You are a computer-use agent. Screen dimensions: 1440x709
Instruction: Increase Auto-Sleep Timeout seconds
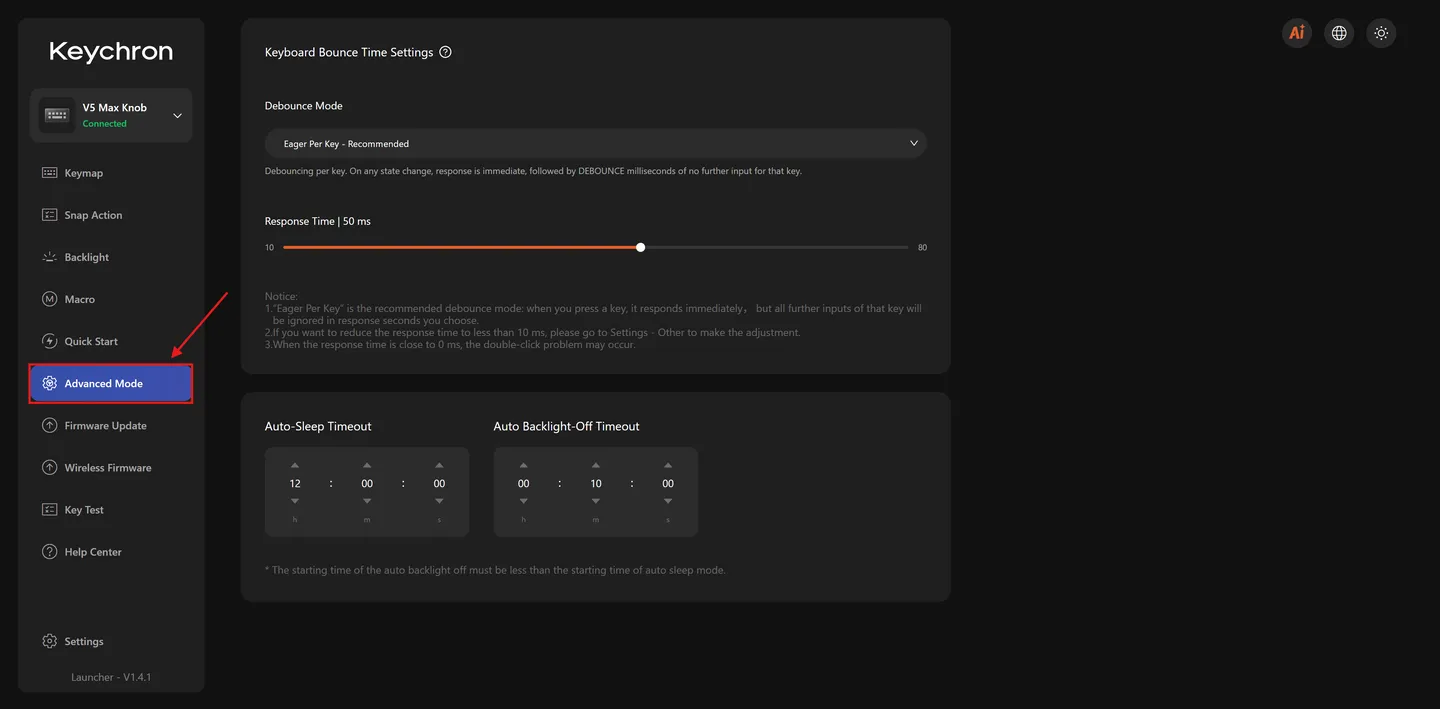pos(439,465)
